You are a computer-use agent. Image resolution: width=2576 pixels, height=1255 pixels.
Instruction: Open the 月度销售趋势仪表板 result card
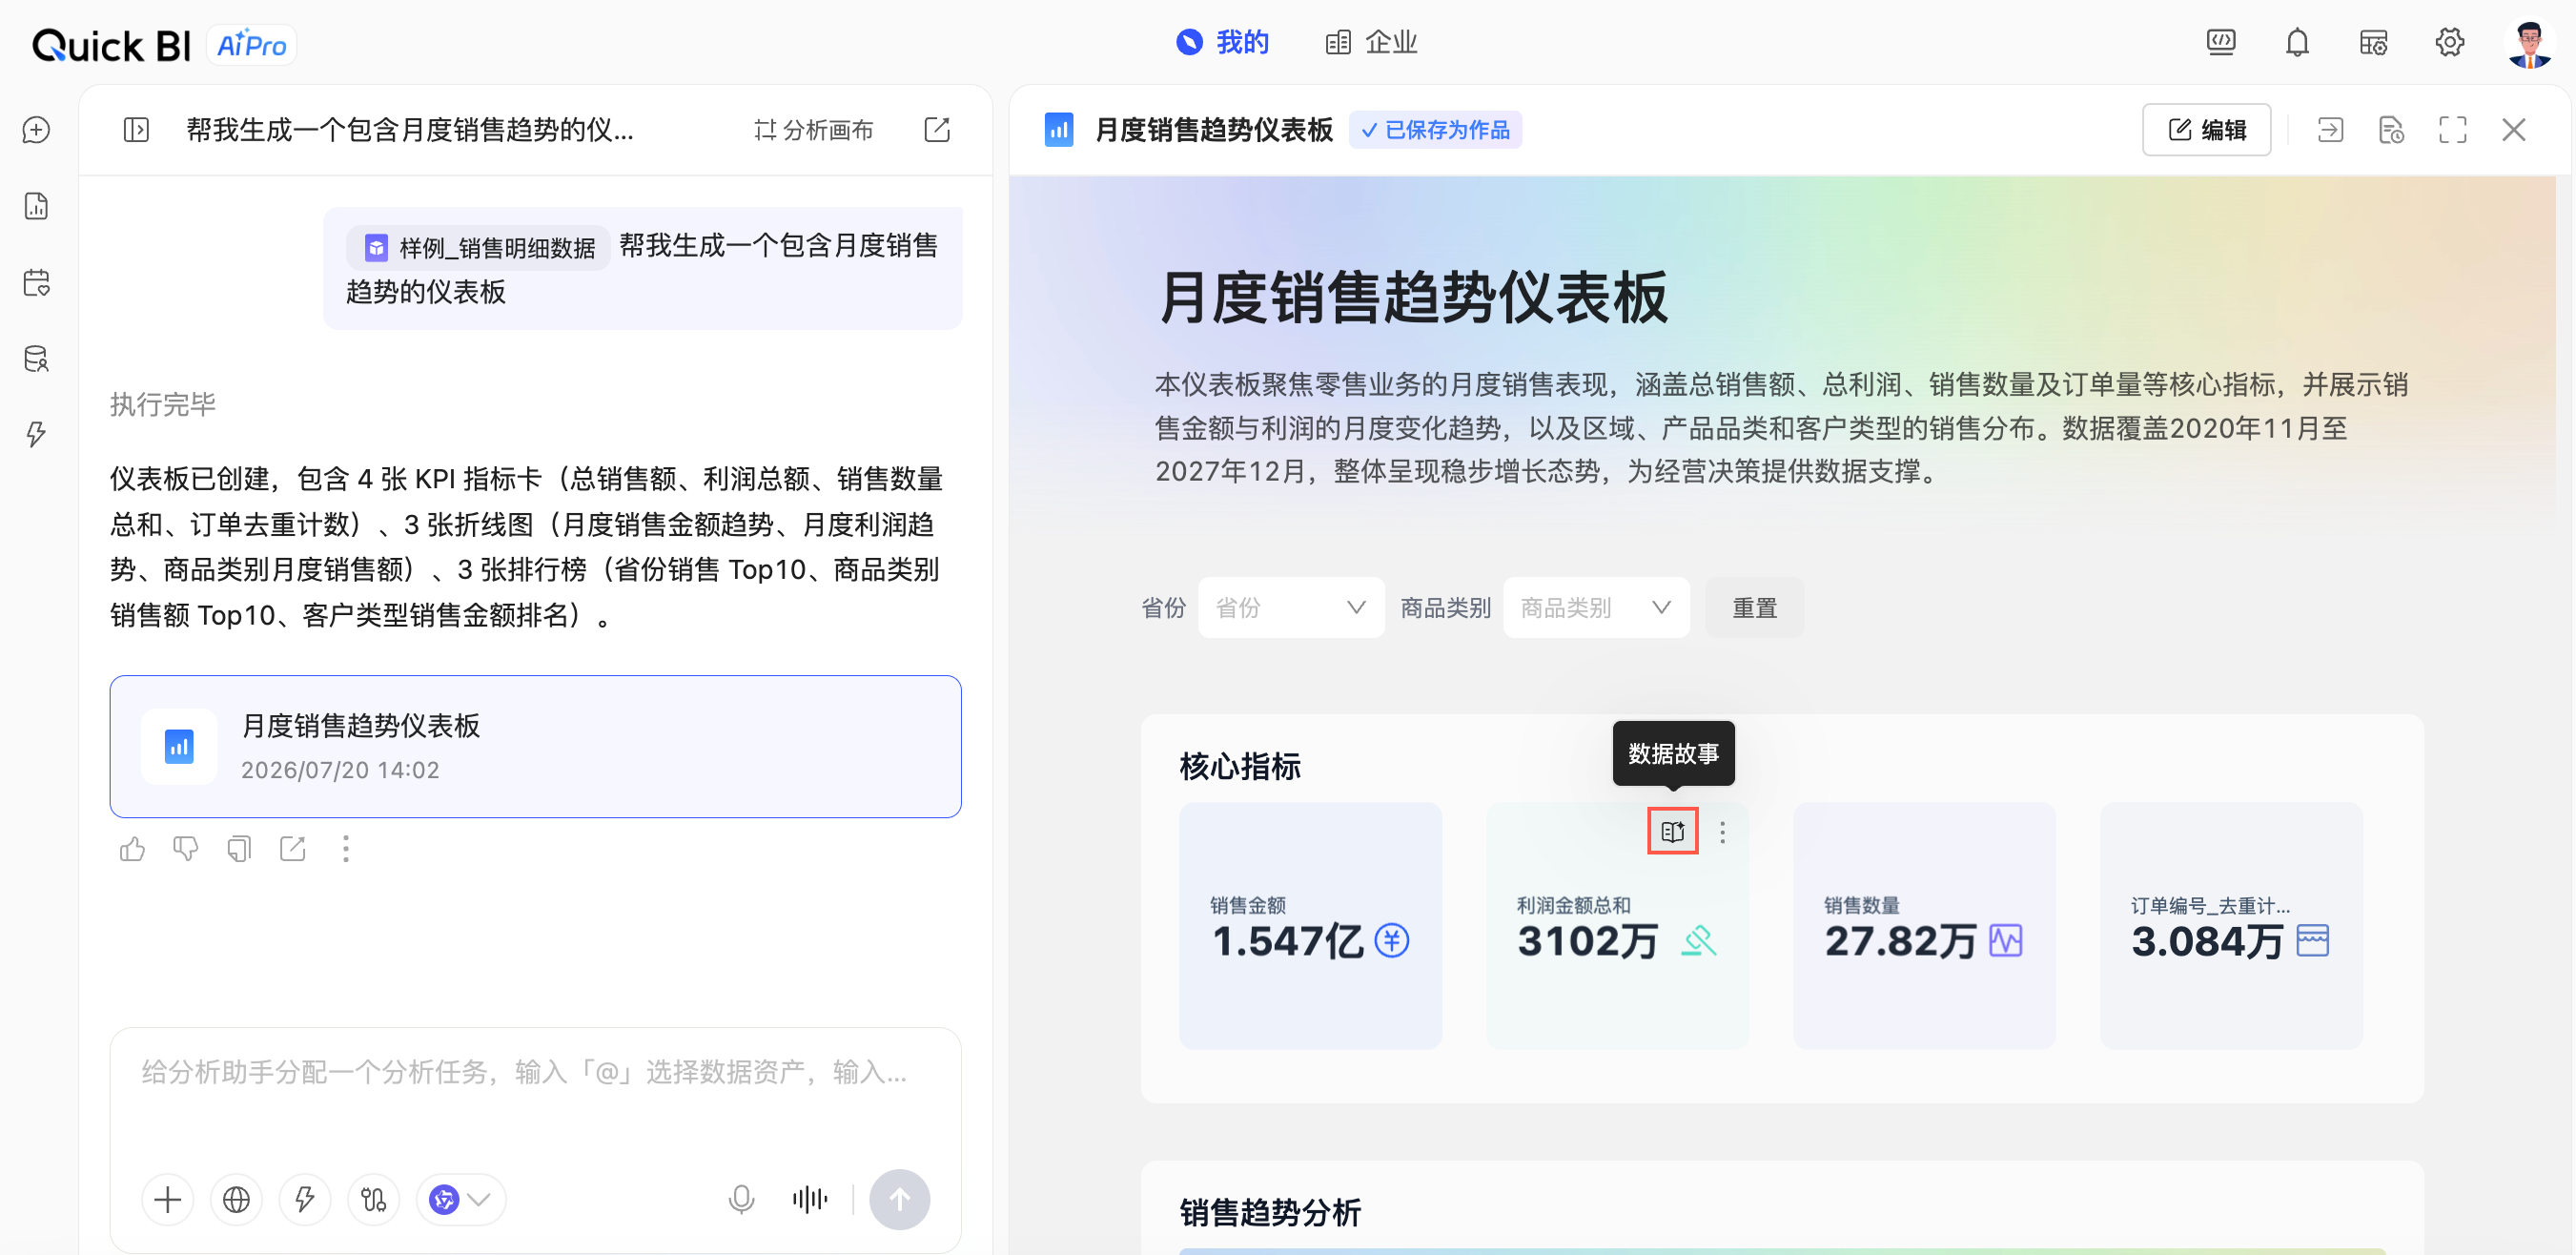(535, 746)
